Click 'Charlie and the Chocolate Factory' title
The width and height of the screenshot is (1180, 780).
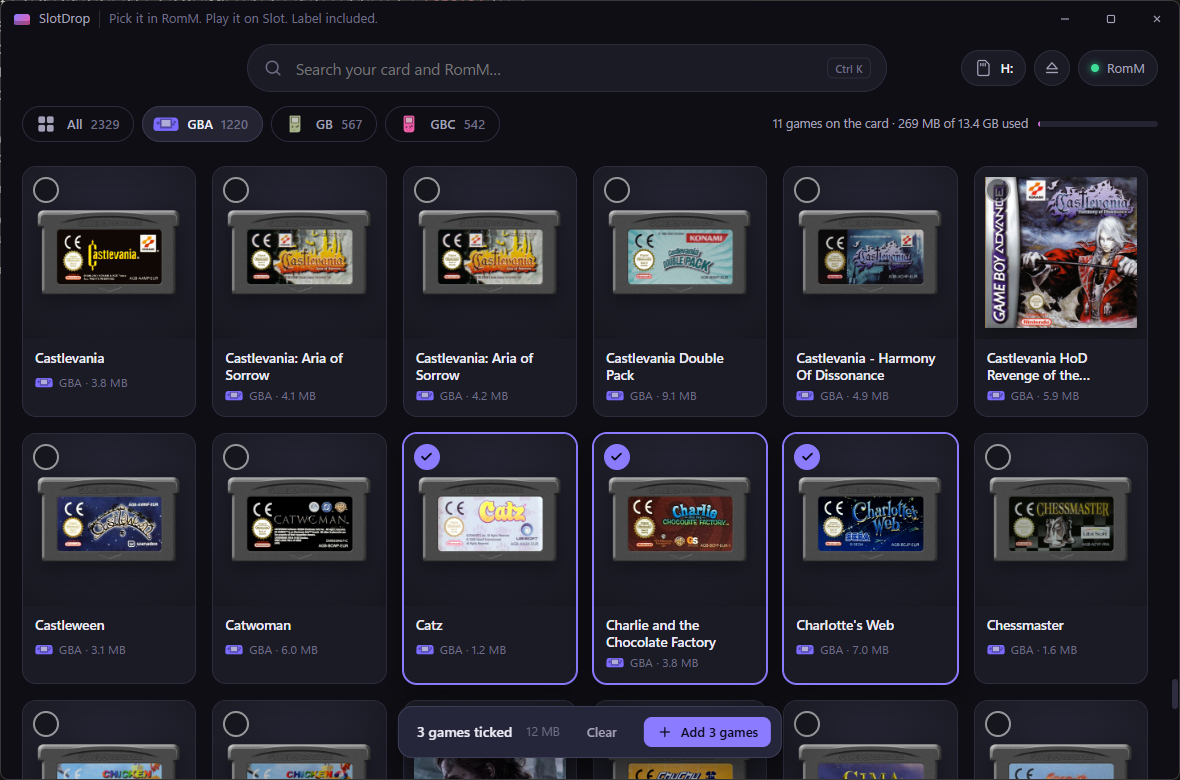point(661,634)
